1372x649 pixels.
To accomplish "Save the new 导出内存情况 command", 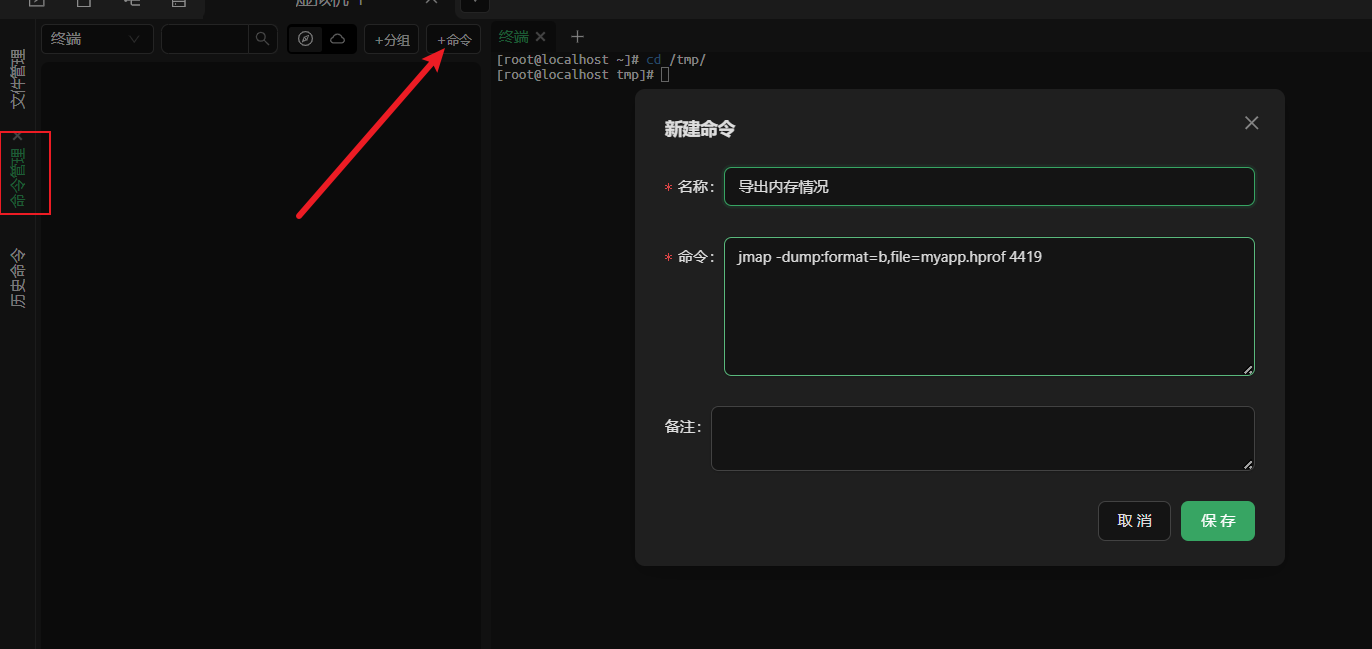I will (x=1217, y=520).
